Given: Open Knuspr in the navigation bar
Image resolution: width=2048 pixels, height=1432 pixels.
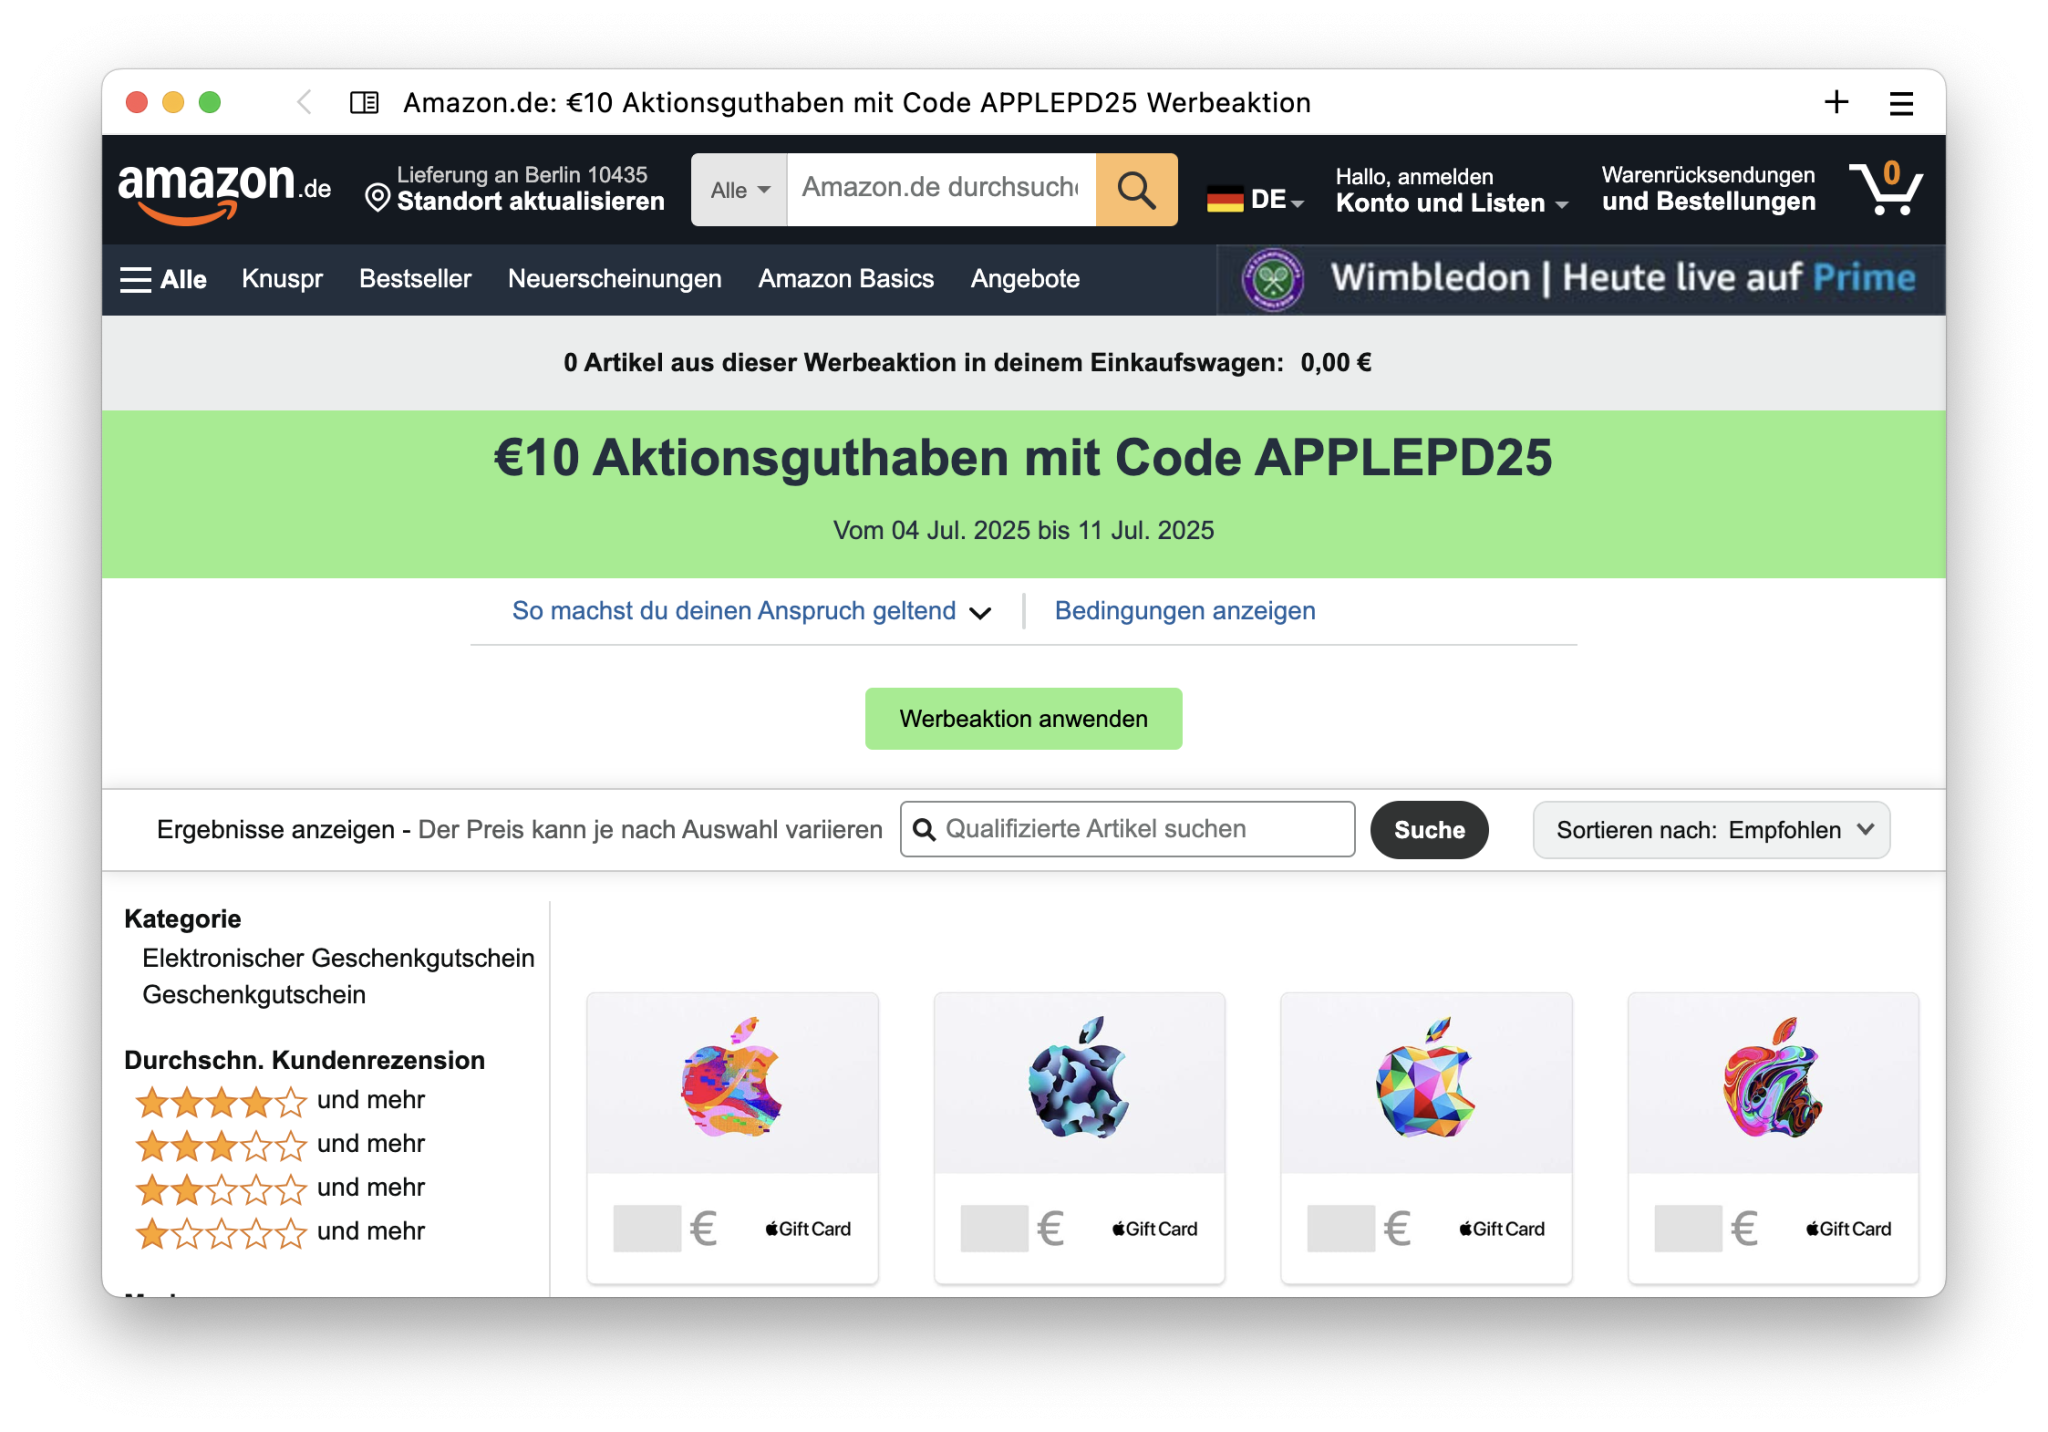Looking at the screenshot, I should click(x=282, y=279).
